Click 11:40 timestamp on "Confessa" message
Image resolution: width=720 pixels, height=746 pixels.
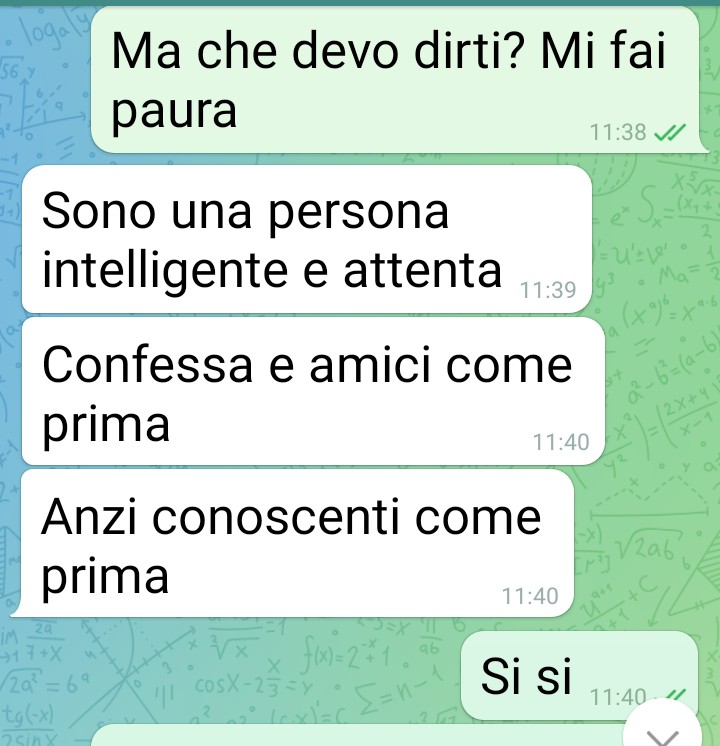click(x=561, y=442)
